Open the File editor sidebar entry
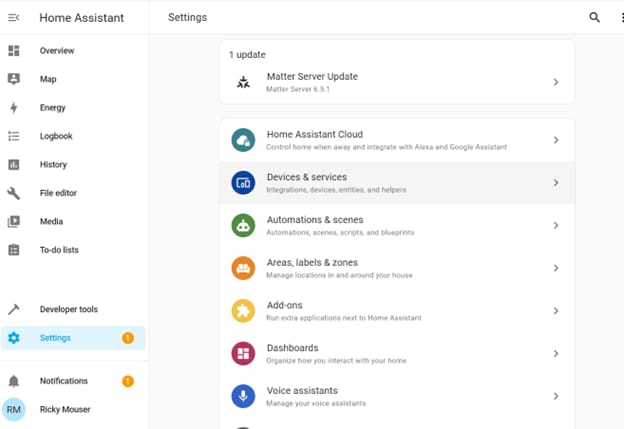The width and height of the screenshot is (624, 429). [x=73, y=193]
